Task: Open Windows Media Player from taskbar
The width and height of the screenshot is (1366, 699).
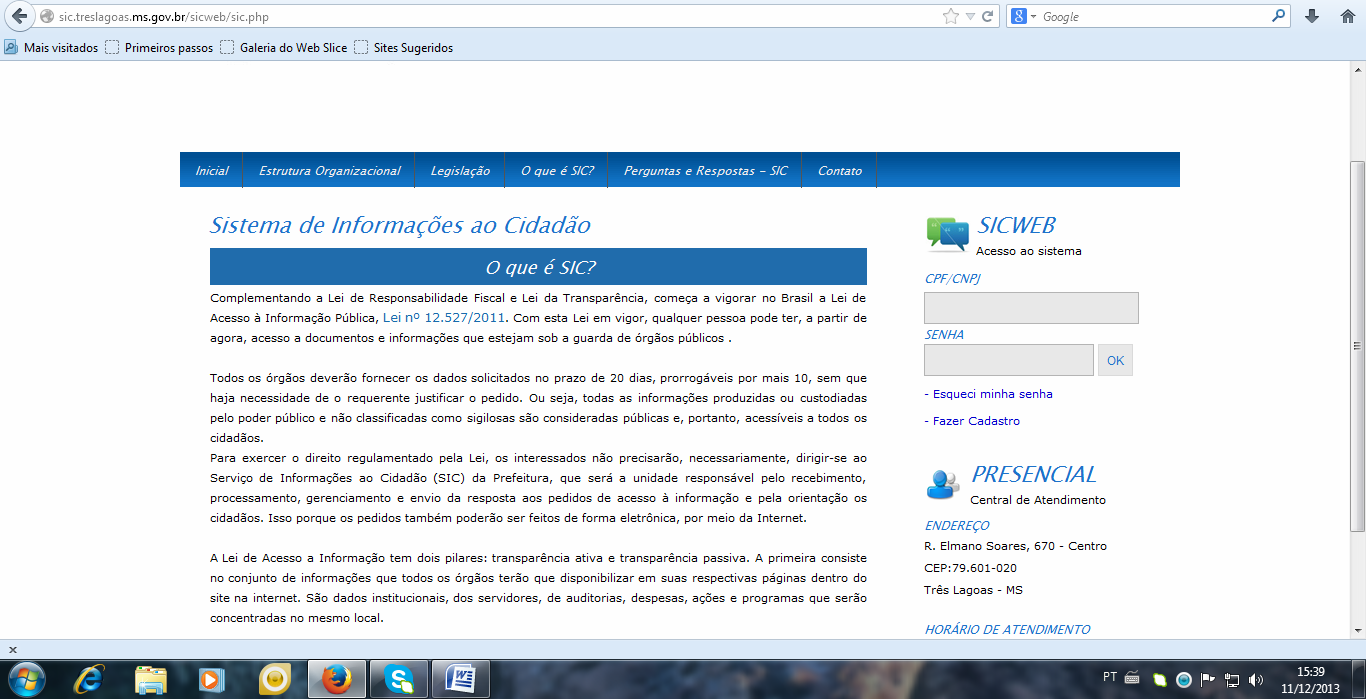Action: point(212,680)
